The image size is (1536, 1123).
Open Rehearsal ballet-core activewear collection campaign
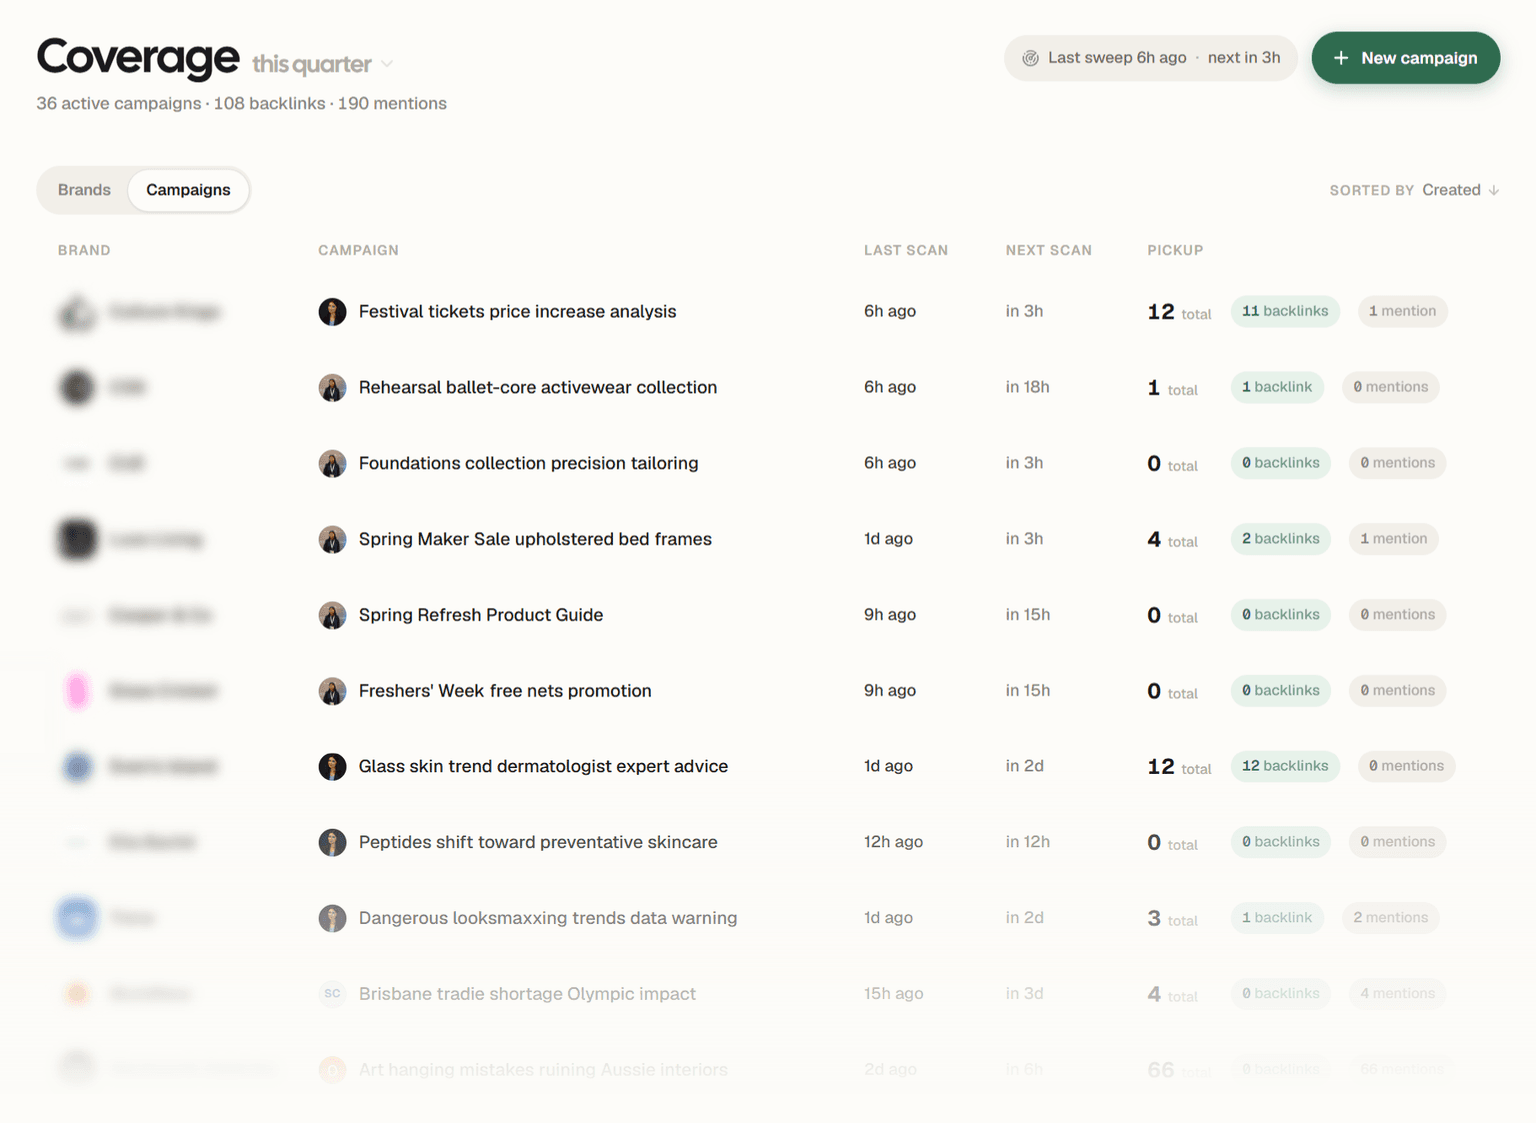pyautogui.click(x=538, y=387)
